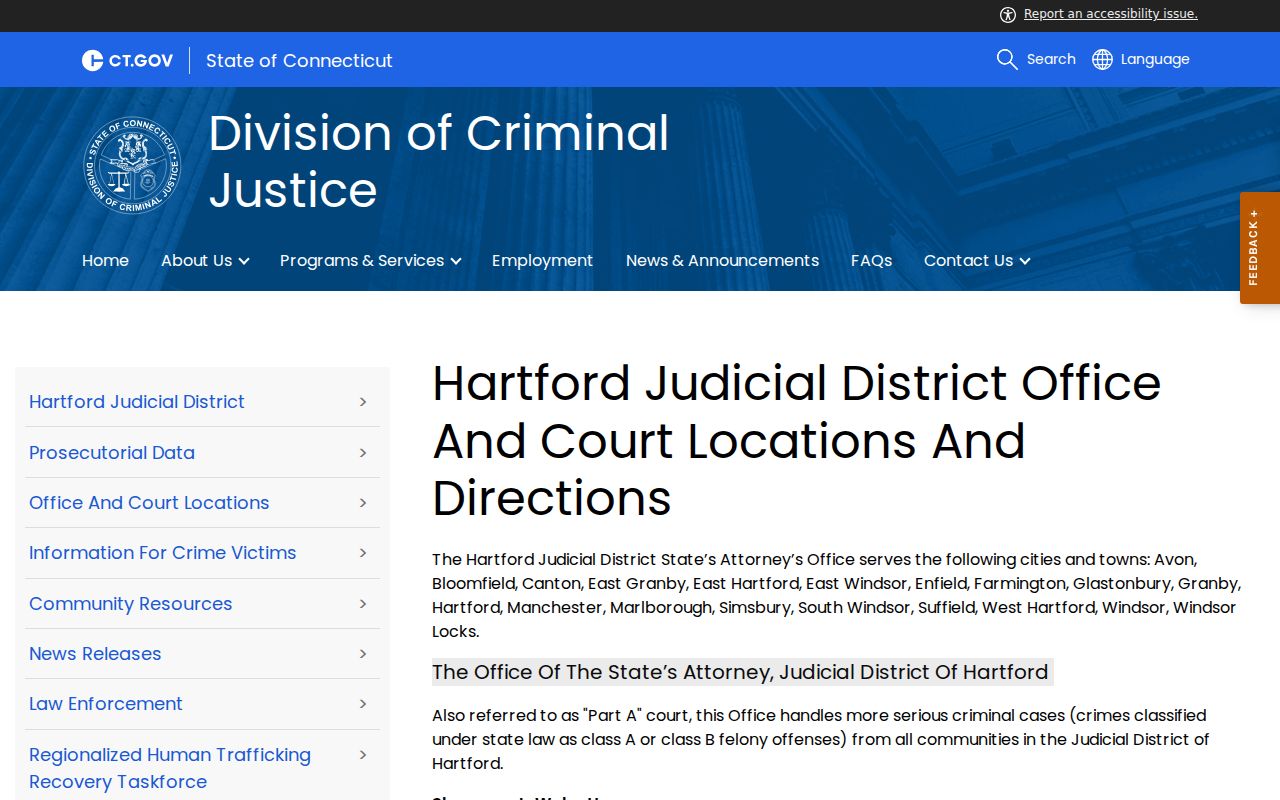Expand the Prosecutorial Data chevron
Screen dimensions: 1280x800
(363, 453)
